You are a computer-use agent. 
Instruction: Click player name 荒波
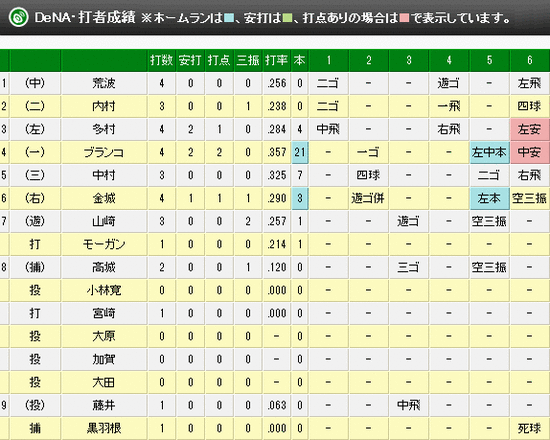(104, 83)
